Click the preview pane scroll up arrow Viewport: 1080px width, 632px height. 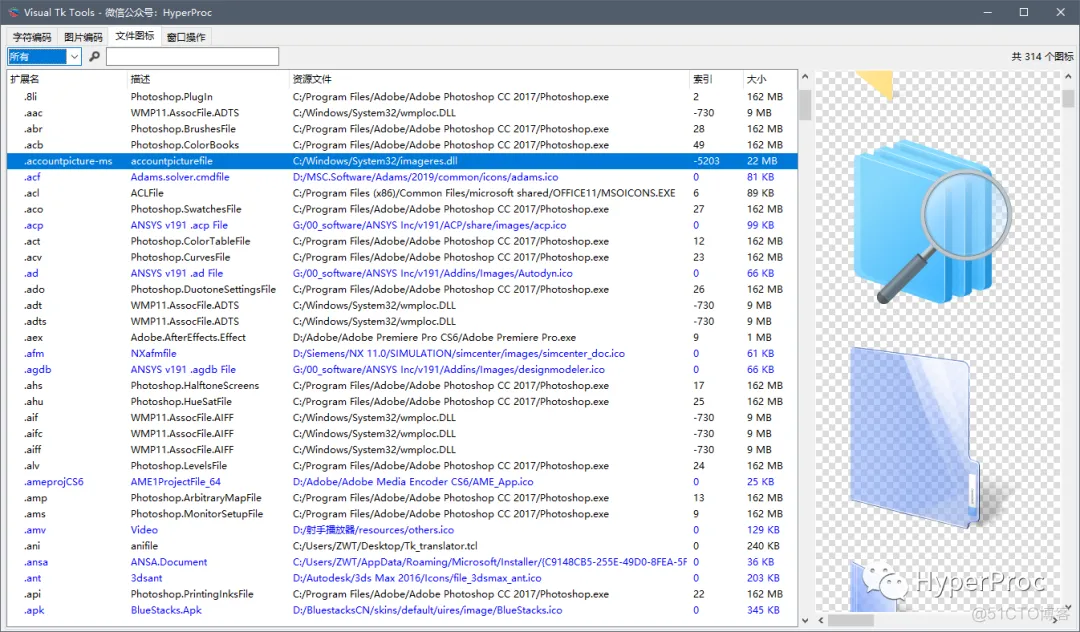1068,77
